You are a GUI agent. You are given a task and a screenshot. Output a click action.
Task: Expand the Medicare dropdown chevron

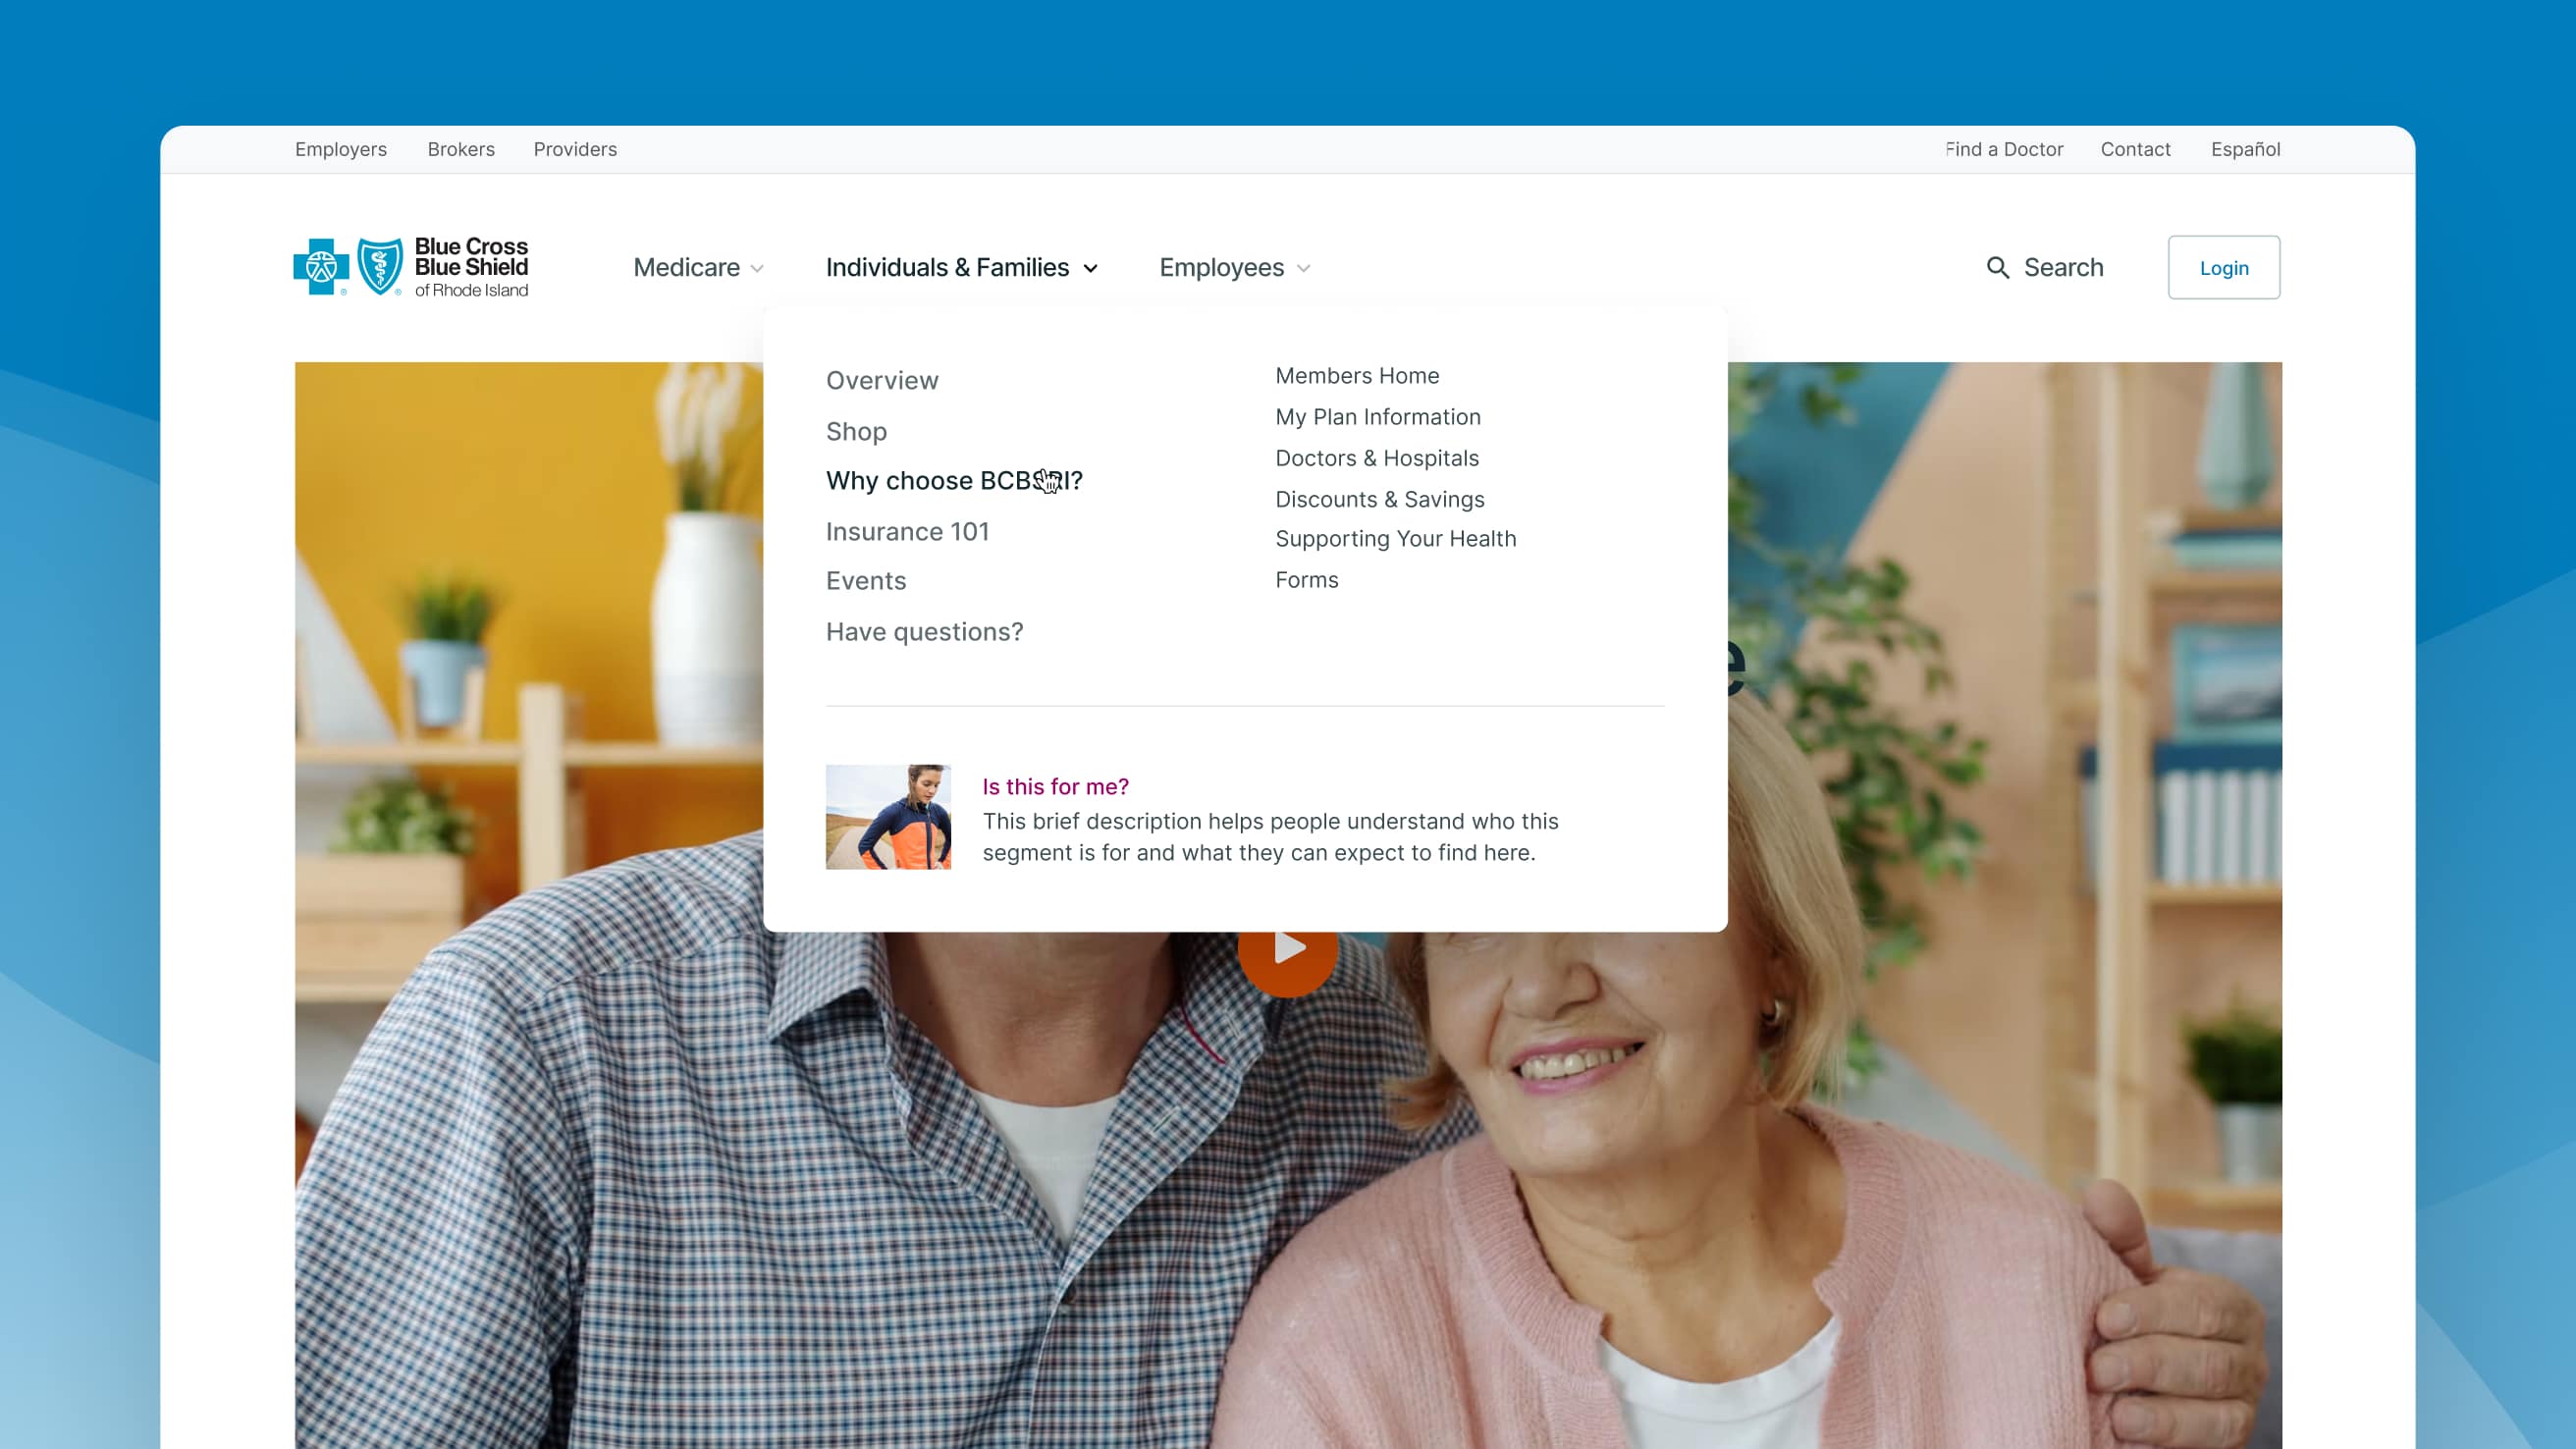coord(757,269)
